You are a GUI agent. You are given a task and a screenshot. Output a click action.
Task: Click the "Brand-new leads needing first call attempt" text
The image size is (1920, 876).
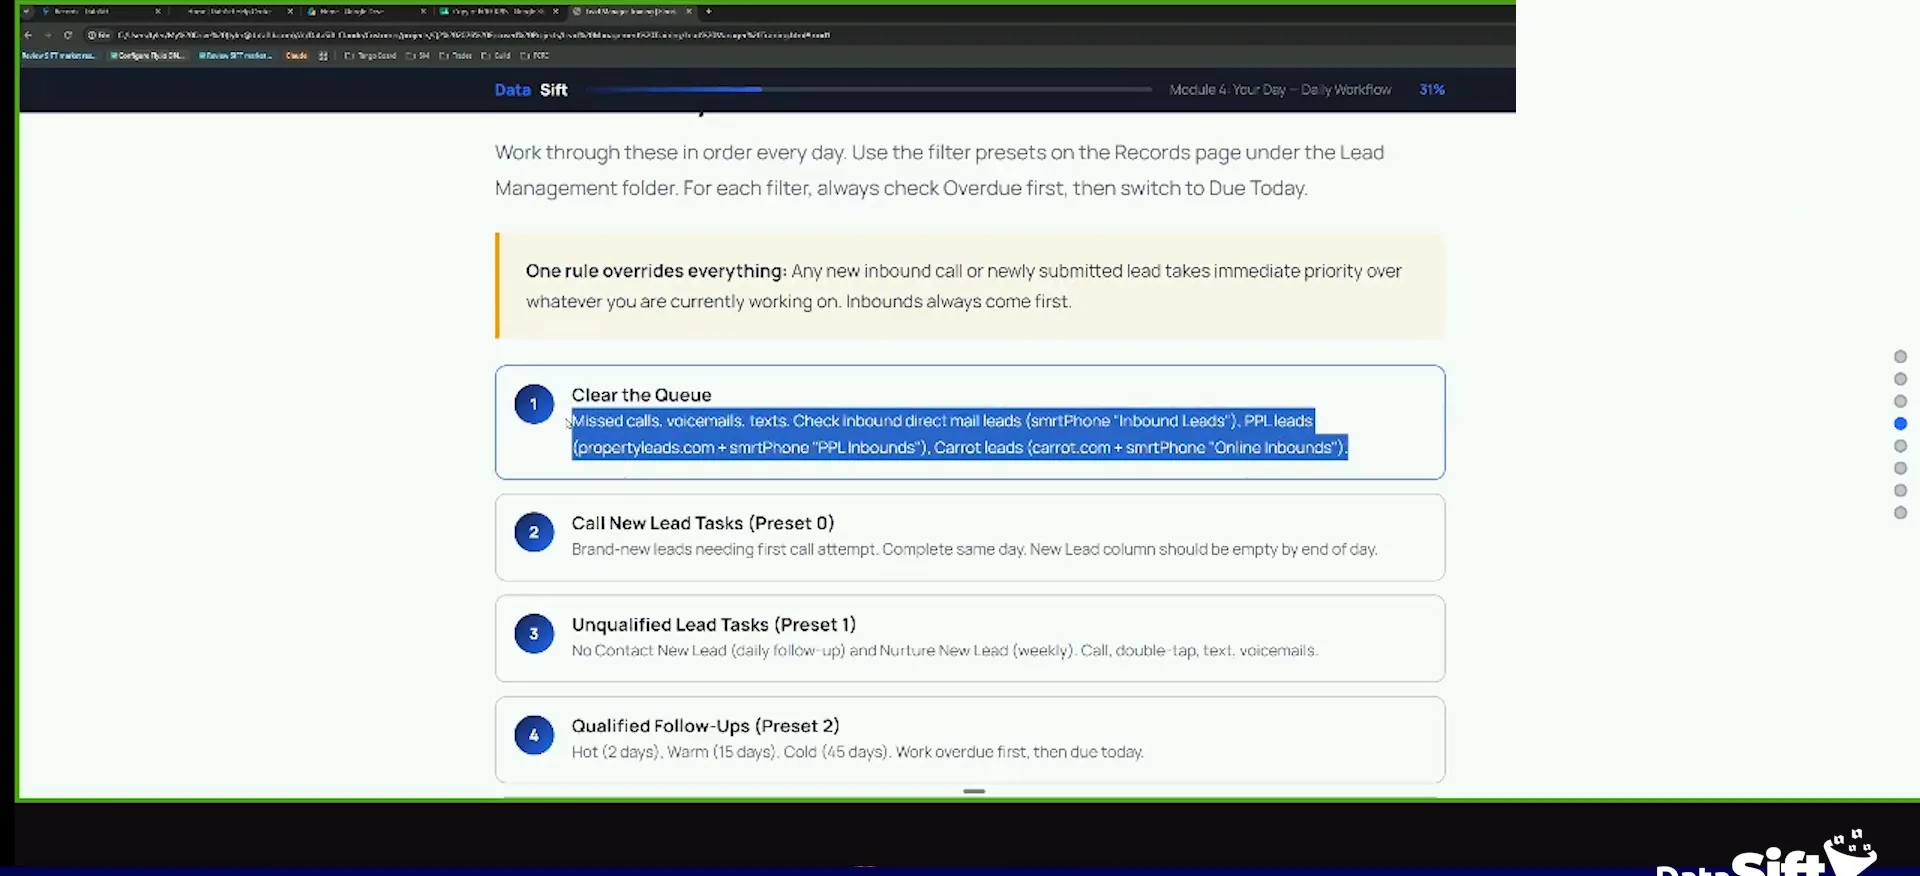[975, 549]
